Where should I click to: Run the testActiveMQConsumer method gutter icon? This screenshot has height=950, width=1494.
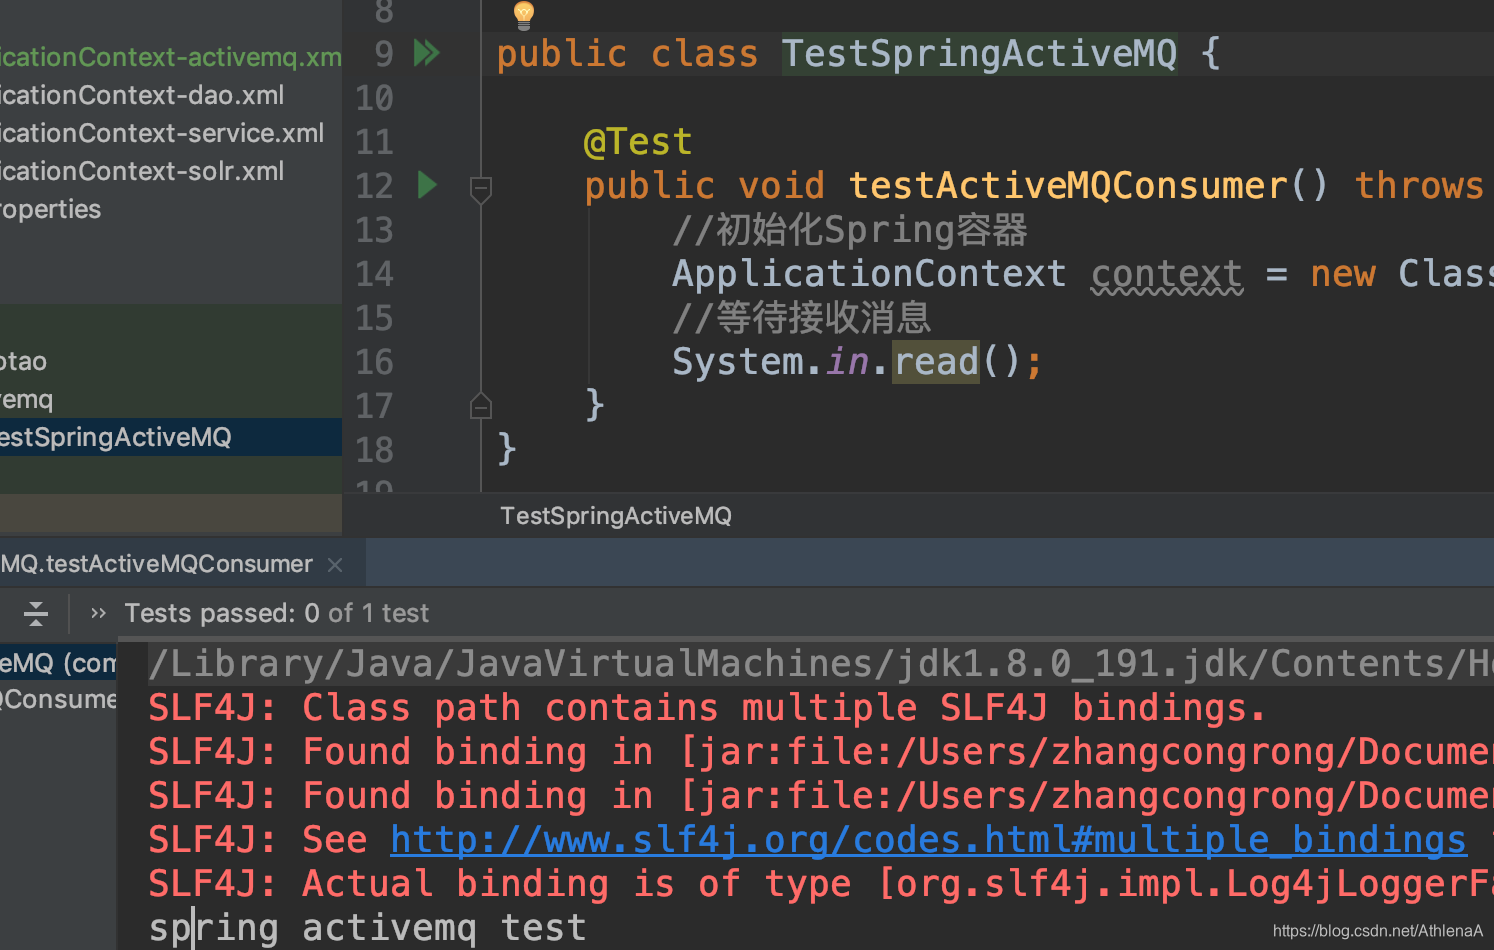pos(427,185)
